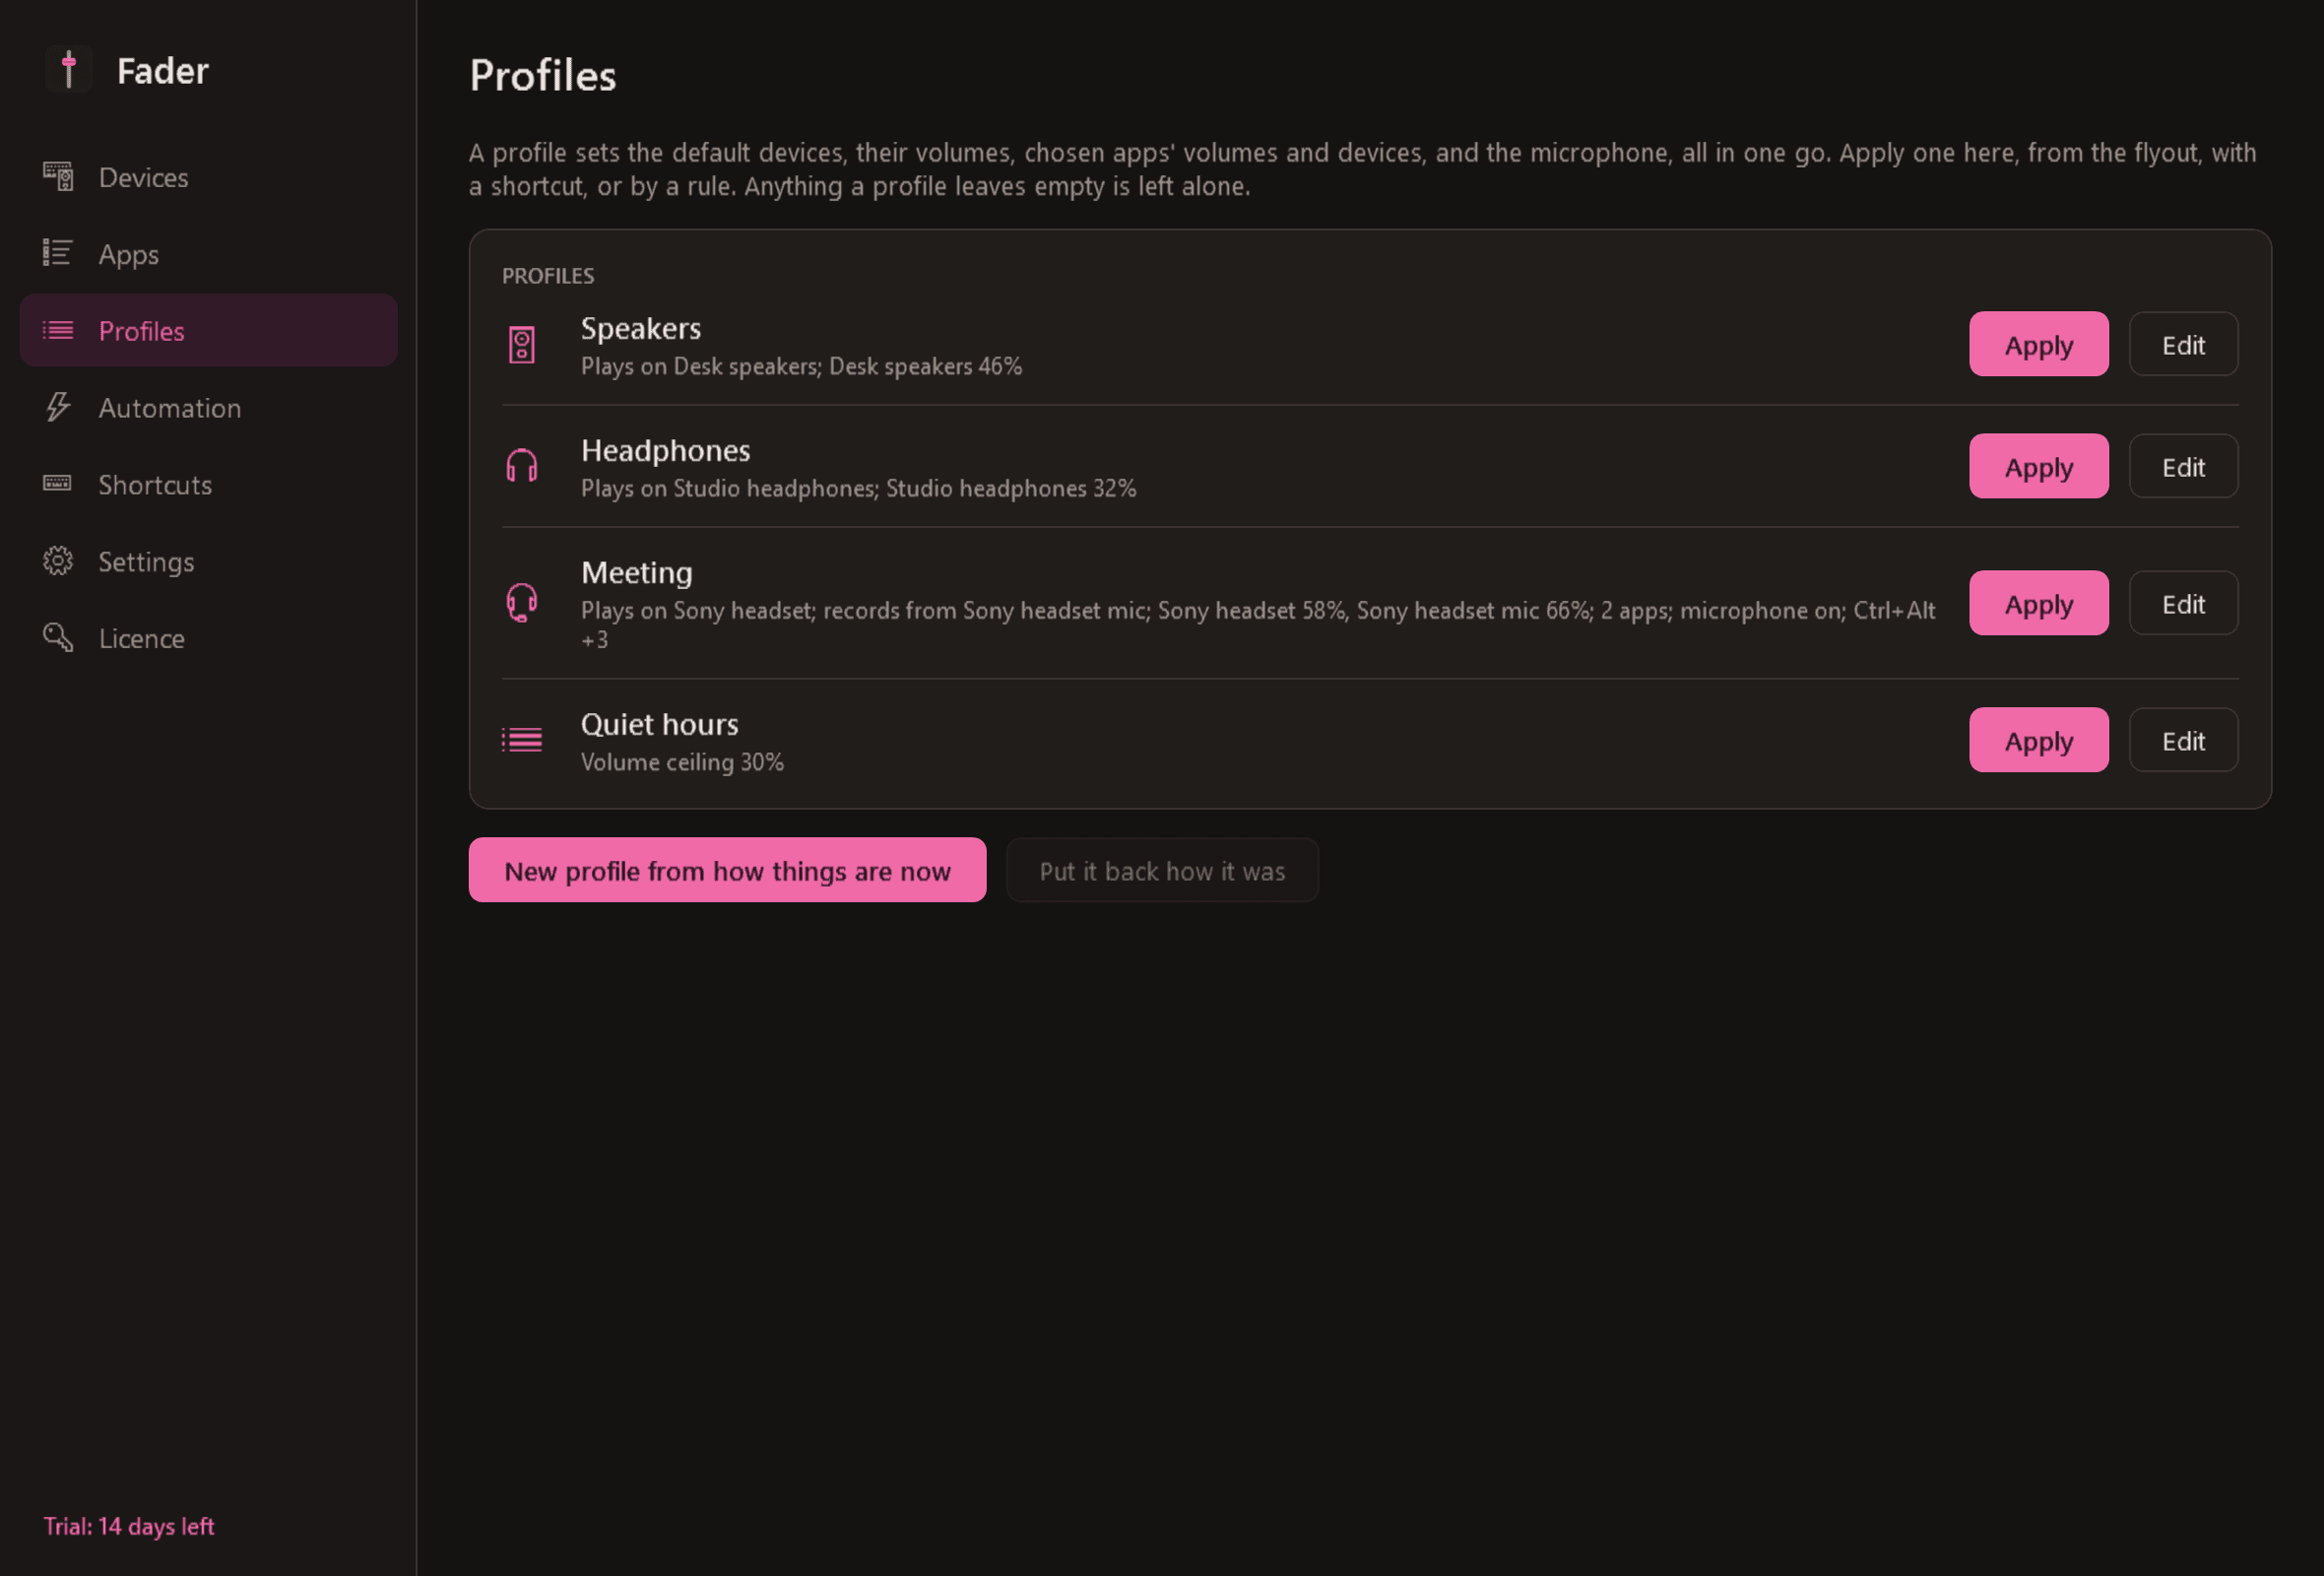Click the Profiles page heading
The height and width of the screenshot is (1576, 2324).
(543, 75)
